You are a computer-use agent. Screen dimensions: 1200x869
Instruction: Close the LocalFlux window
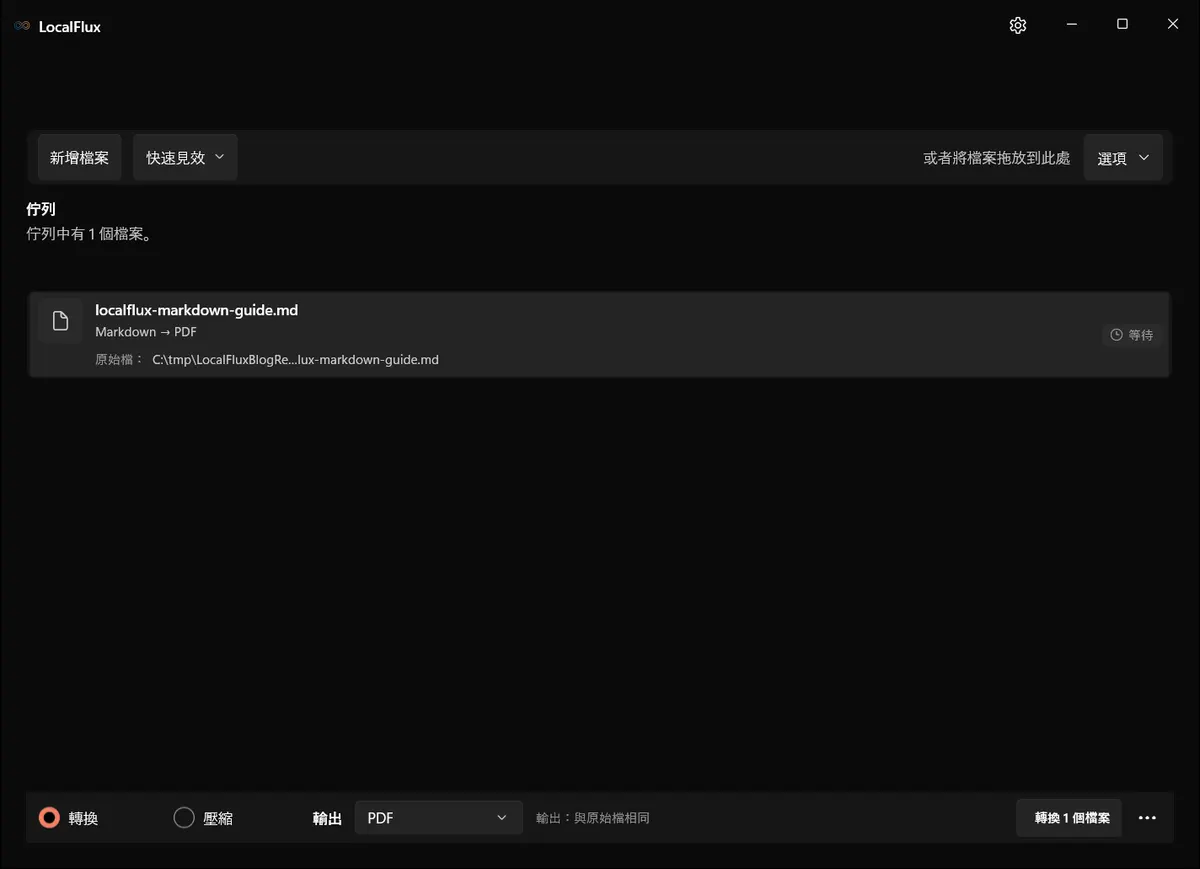(1173, 25)
